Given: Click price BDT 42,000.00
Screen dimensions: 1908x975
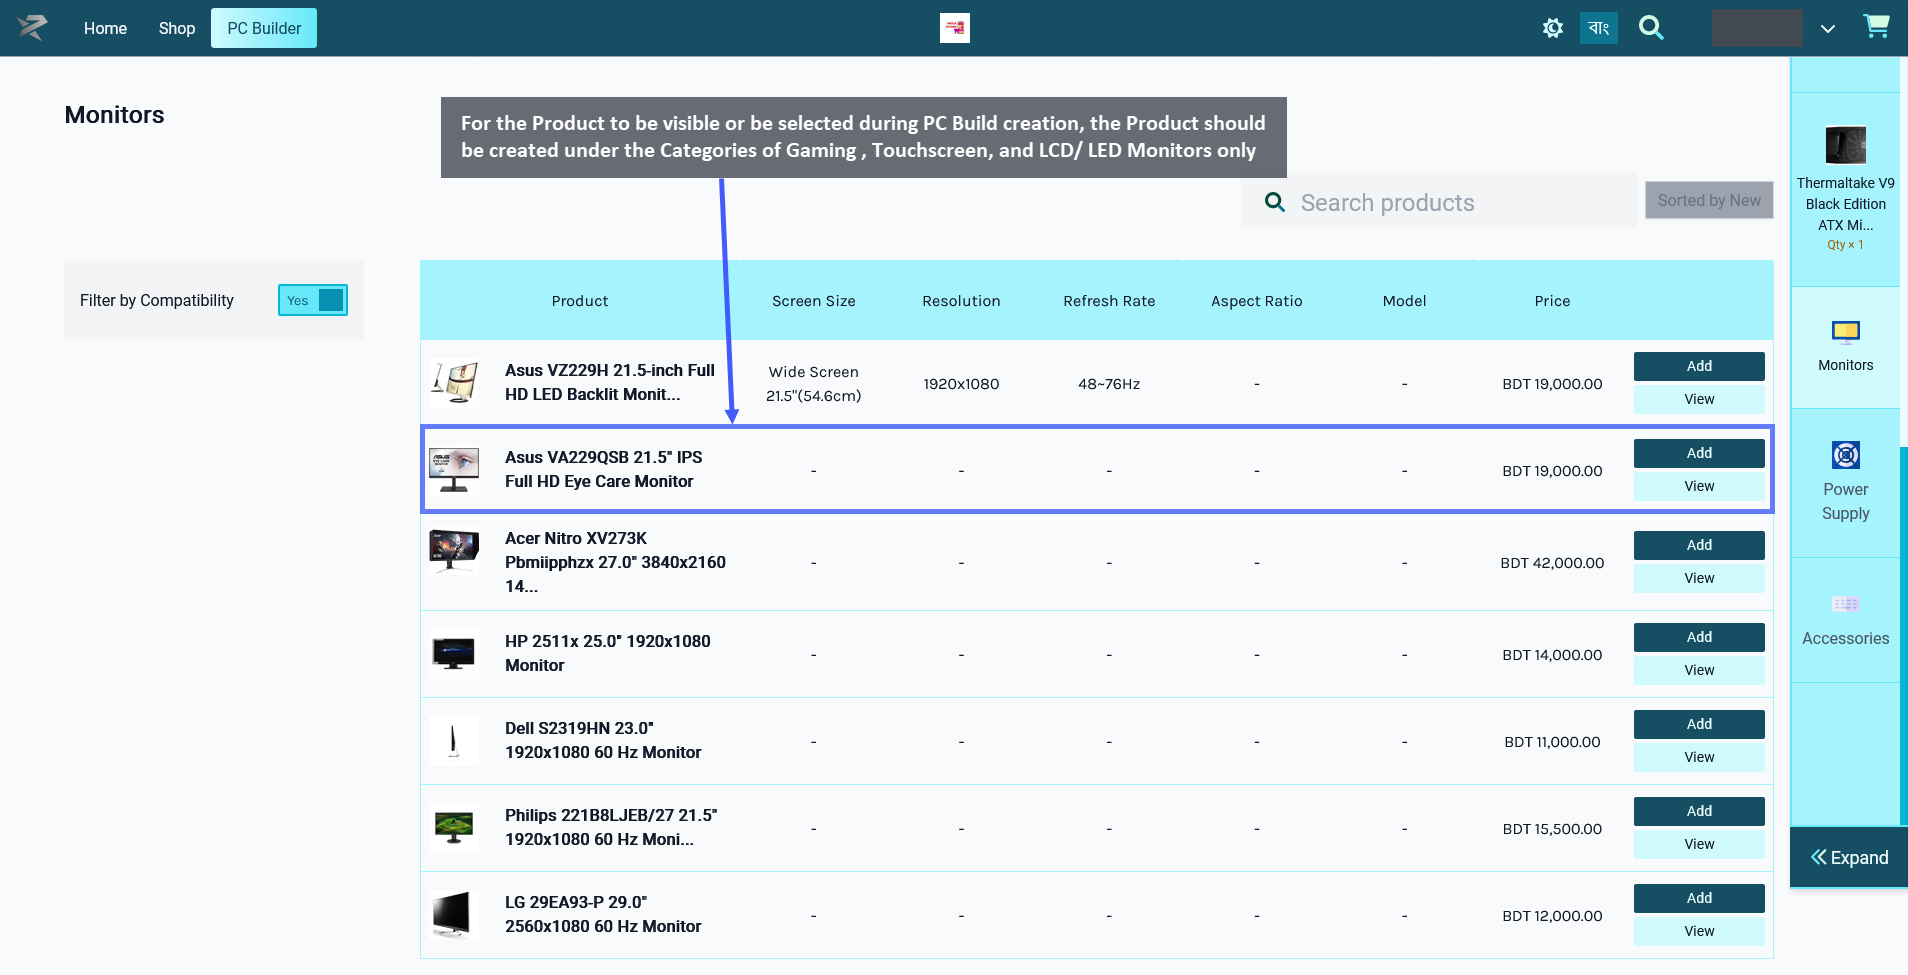Looking at the screenshot, I should [x=1552, y=563].
